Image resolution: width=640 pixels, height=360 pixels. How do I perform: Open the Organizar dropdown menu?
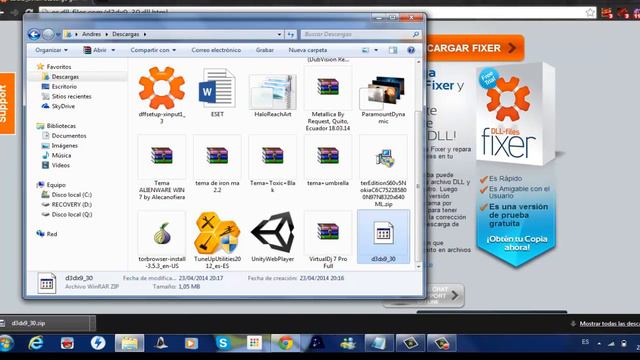click(51, 50)
